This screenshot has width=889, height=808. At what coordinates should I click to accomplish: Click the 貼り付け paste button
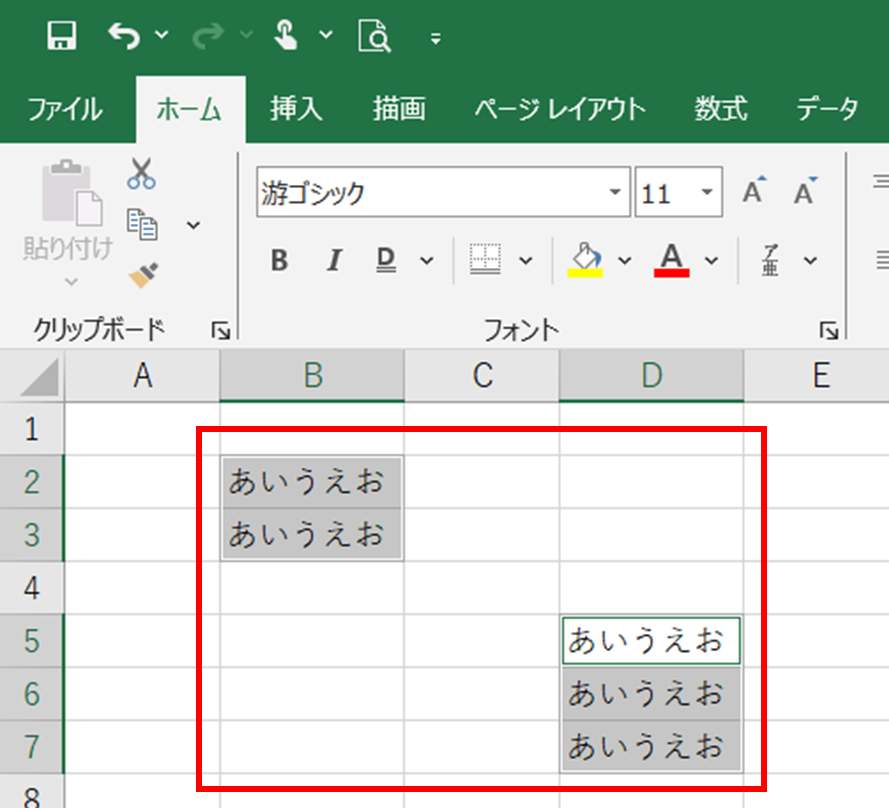[x=68, y=210]
